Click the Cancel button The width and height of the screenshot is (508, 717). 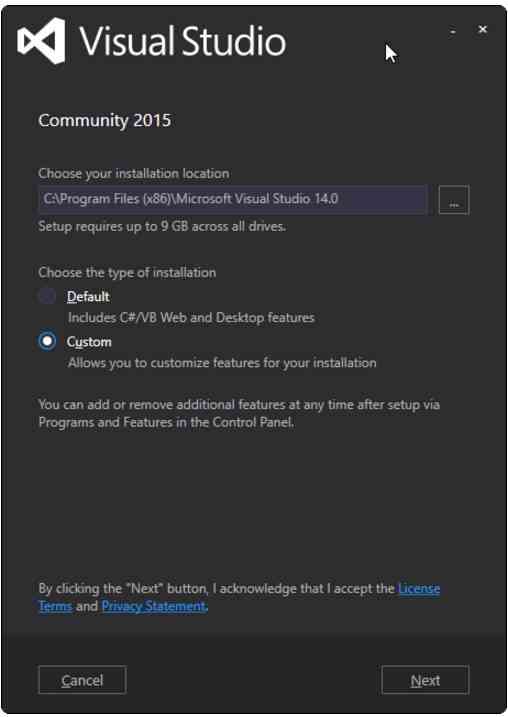coord(82,680)
